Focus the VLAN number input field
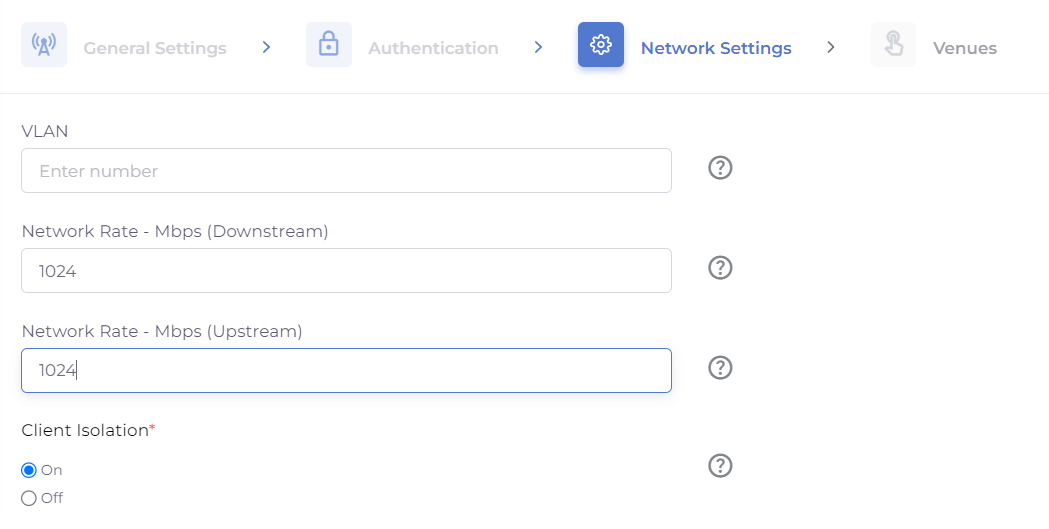 (346, 171)
